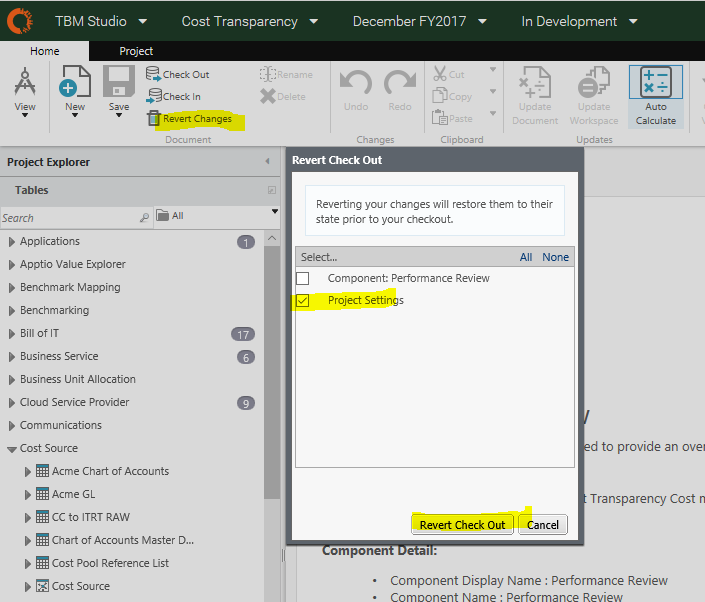
Task: Click the All select link
Action: click(526, 257)
